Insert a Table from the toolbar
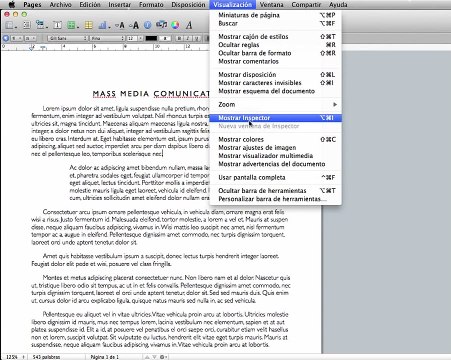Viewport: 451px width, 360px height. click(x=88, y=25)
